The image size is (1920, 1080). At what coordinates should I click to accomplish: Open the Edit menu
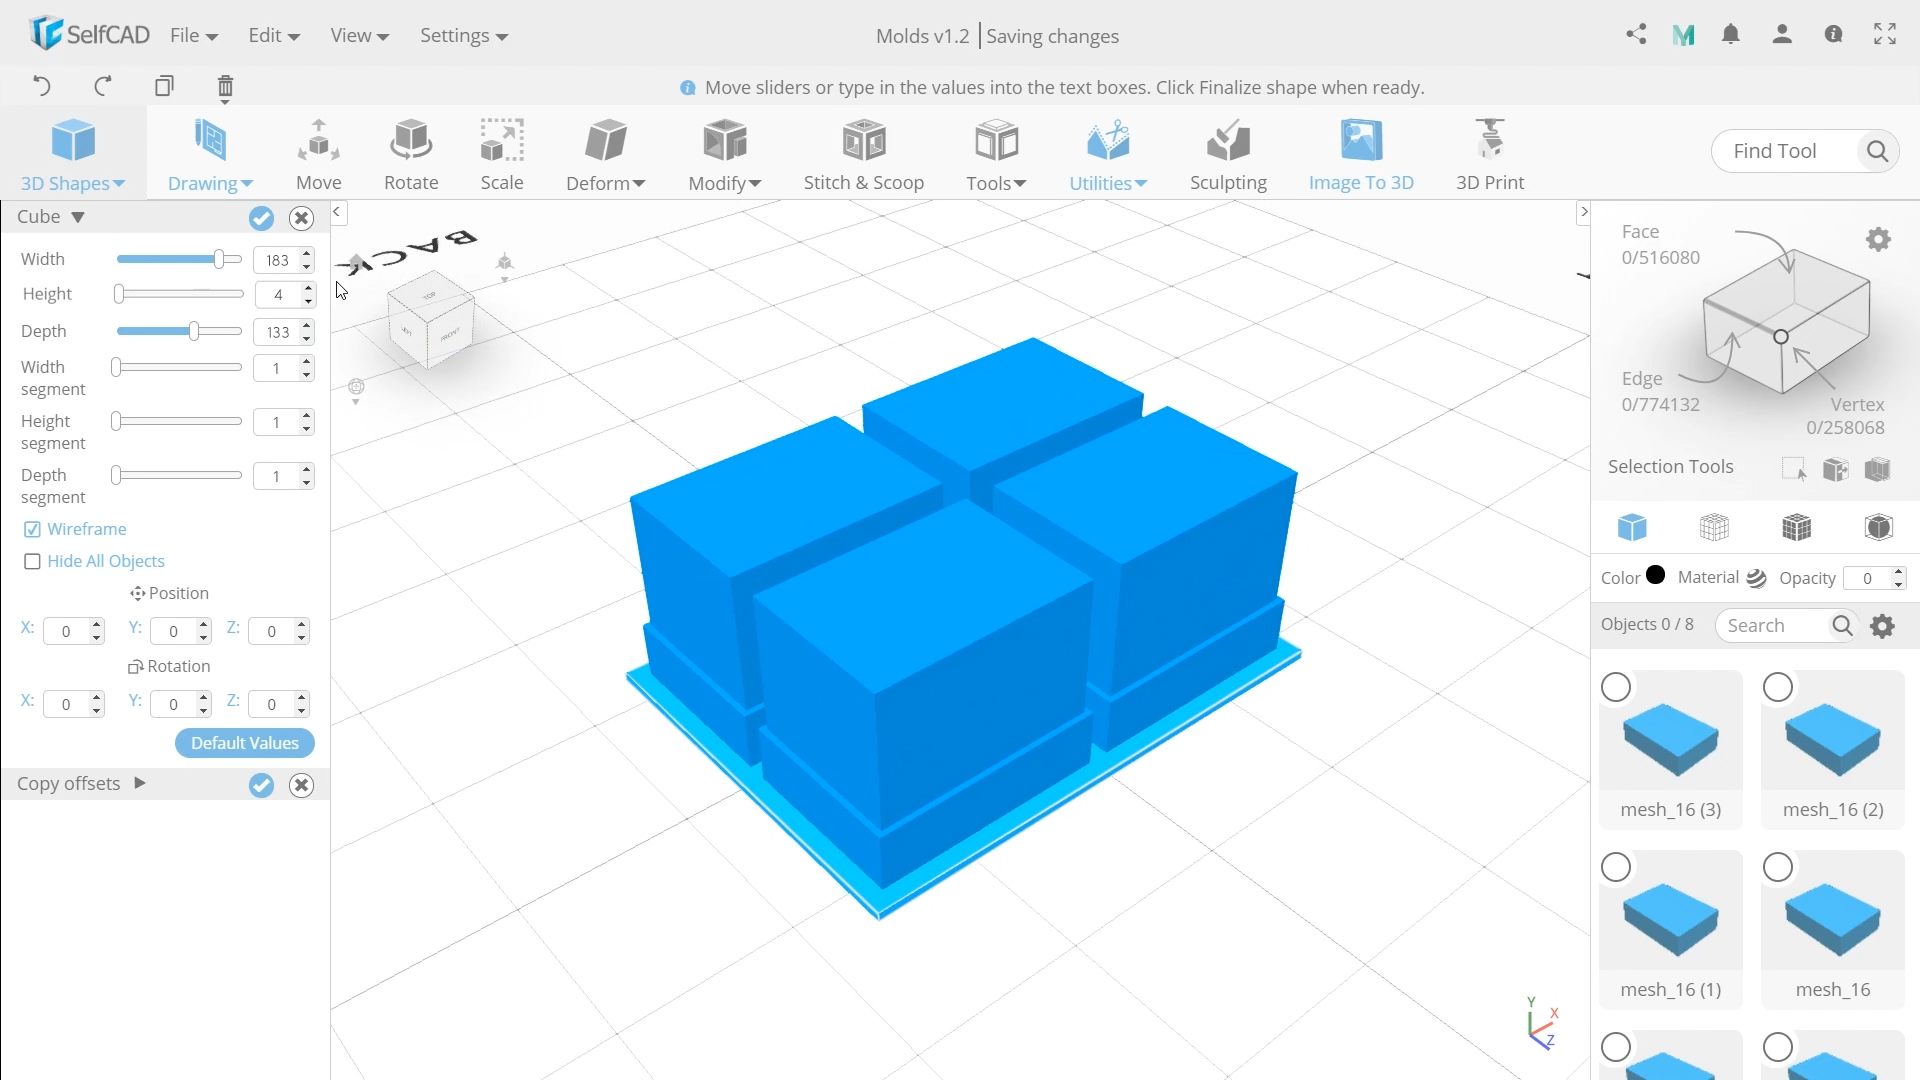point(274,36)
